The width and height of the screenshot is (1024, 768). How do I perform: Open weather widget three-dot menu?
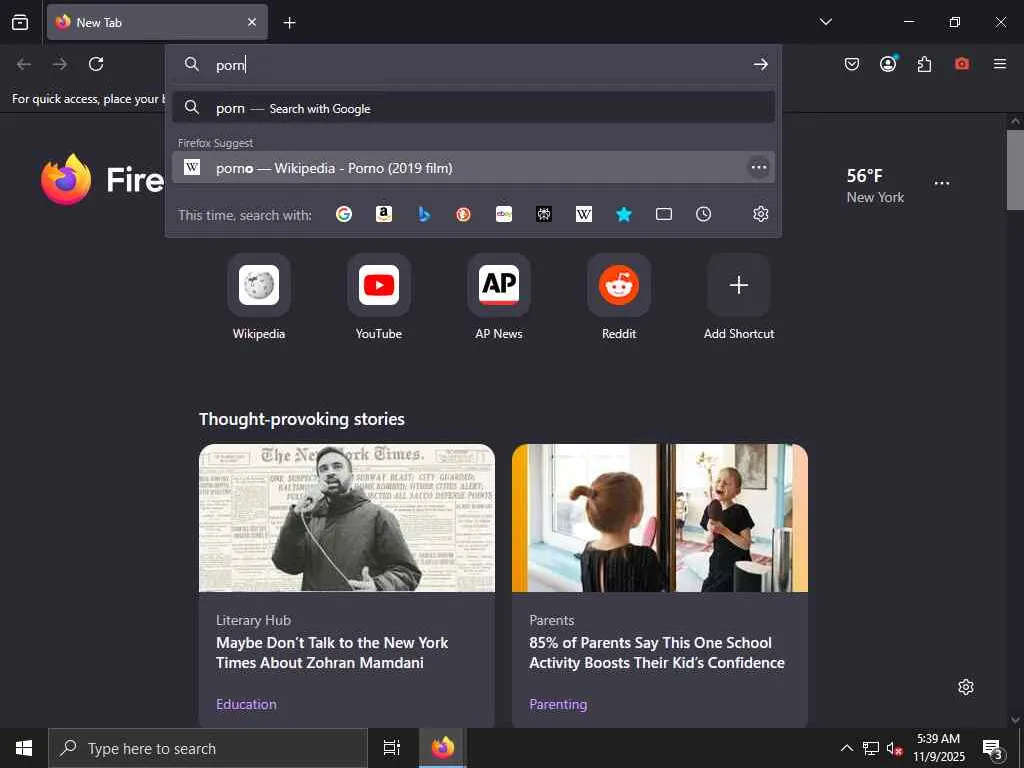[942, 184]
